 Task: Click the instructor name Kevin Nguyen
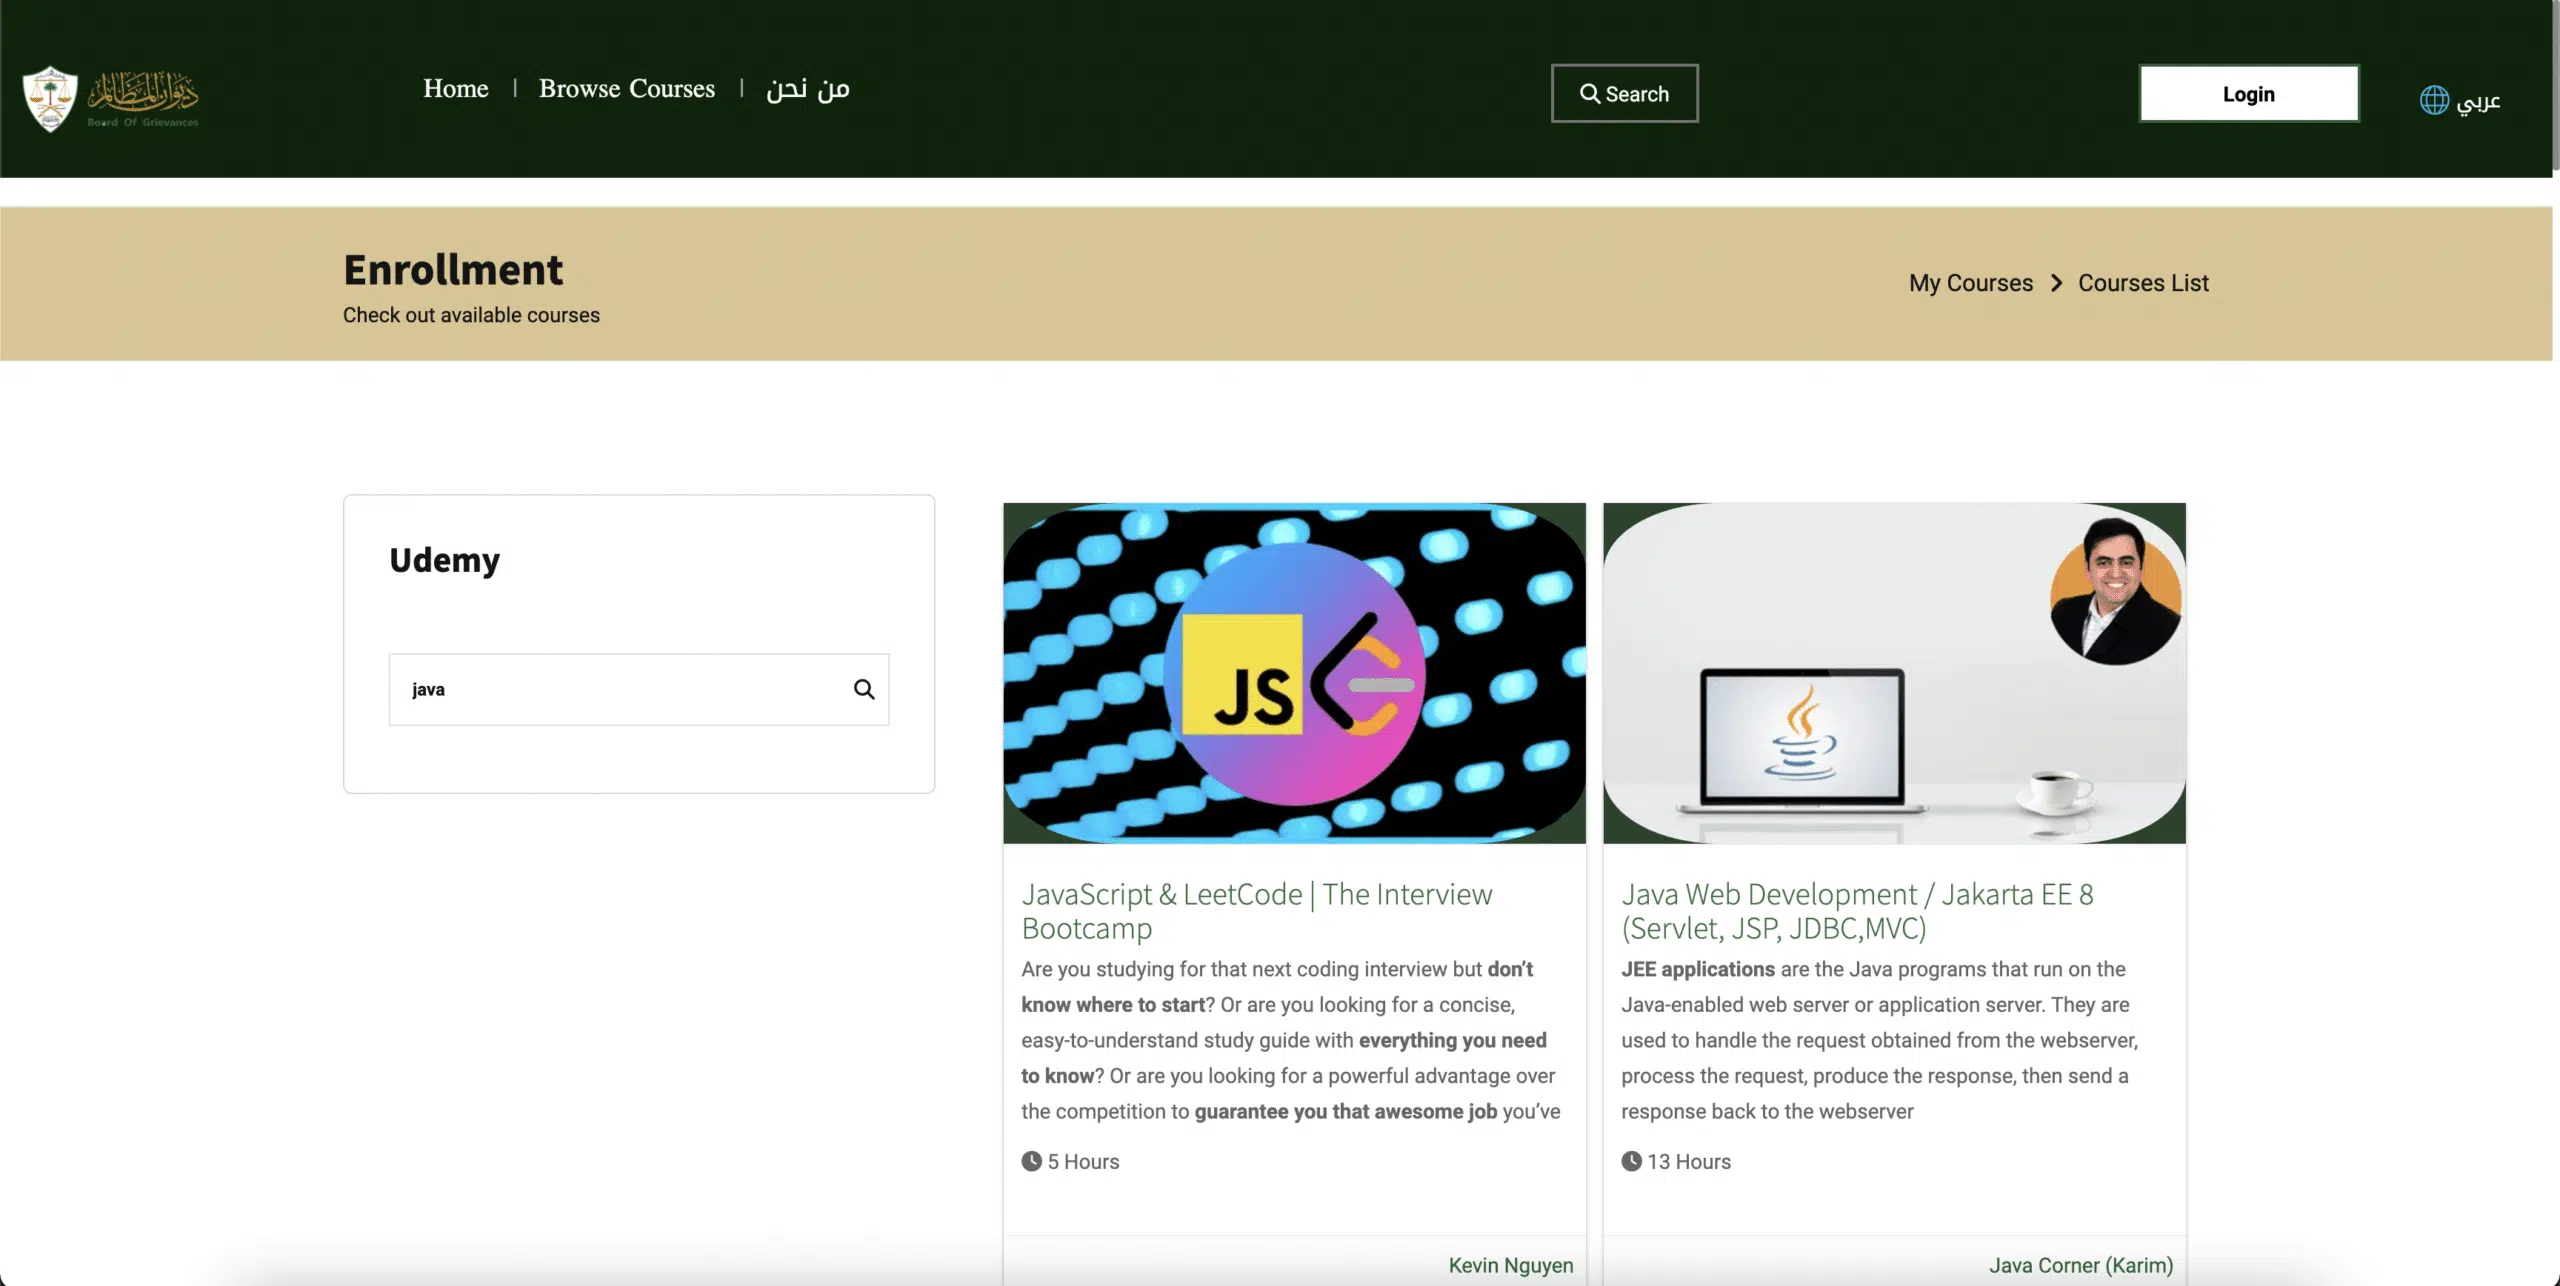(1511, 1265)
